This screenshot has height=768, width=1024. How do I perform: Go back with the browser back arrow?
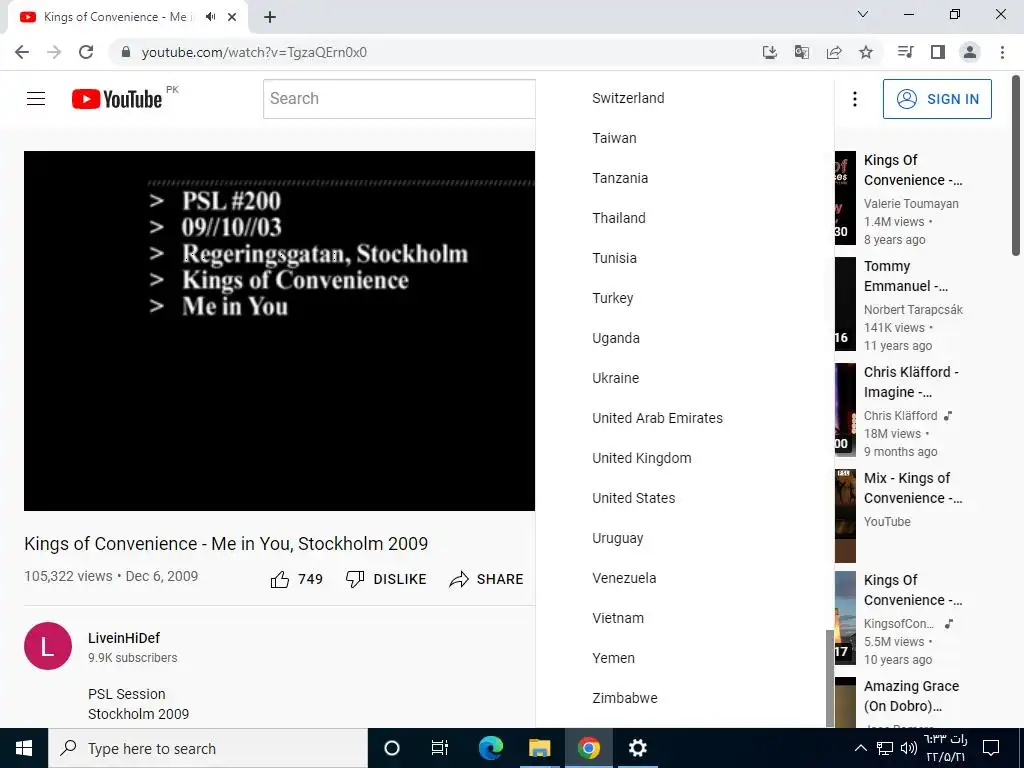22,52
